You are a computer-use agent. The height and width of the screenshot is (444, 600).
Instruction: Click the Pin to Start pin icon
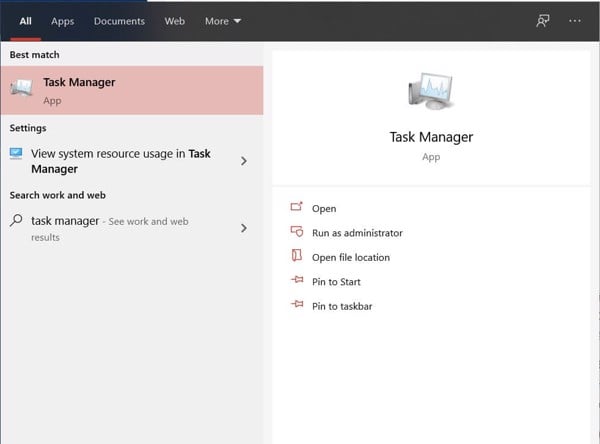pyautogui.click(x=297, y=280)
